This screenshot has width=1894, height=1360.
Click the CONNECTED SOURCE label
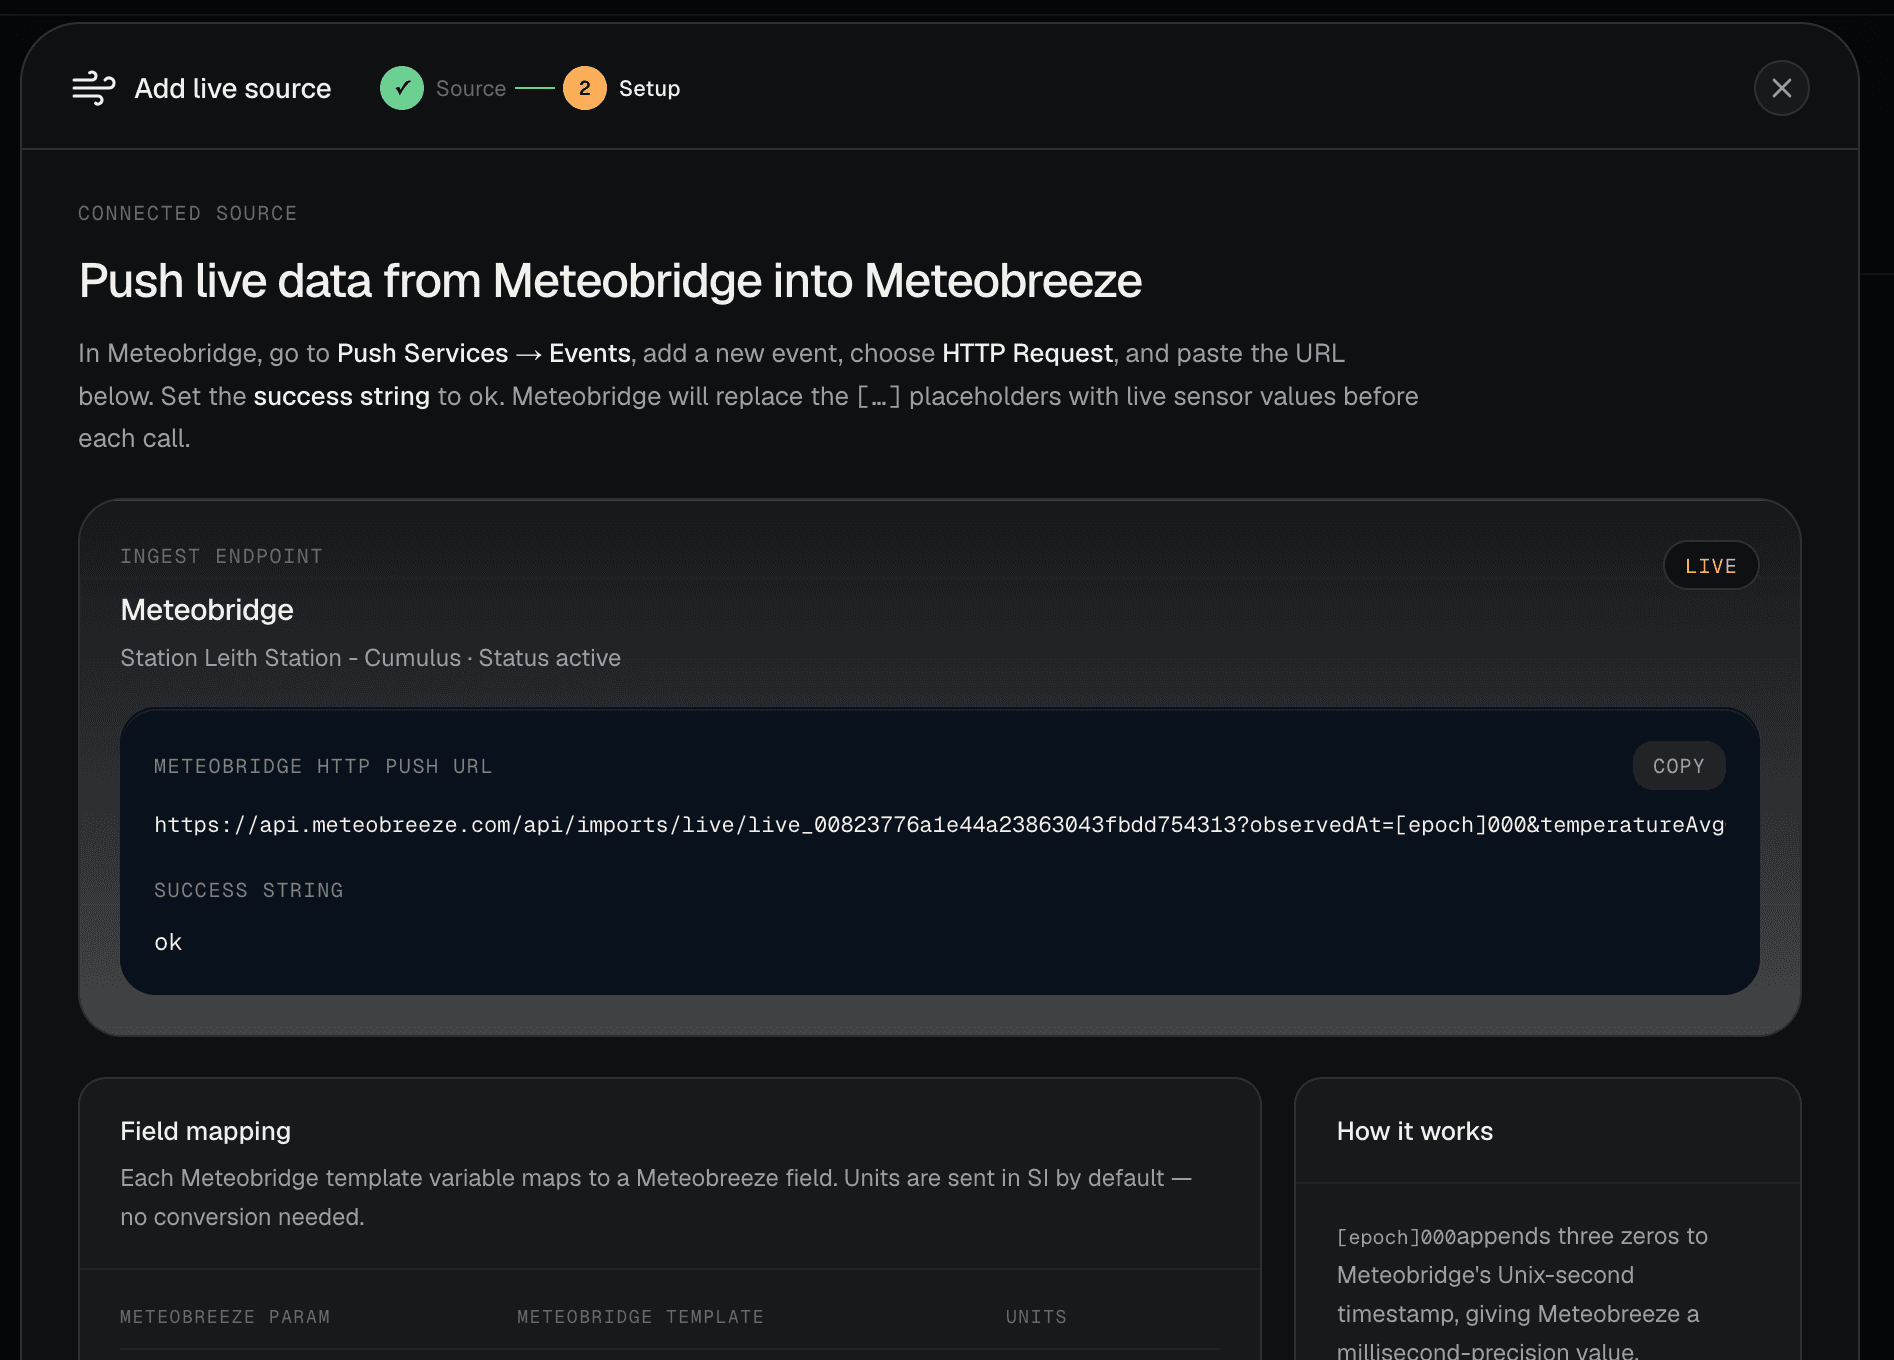188,213
